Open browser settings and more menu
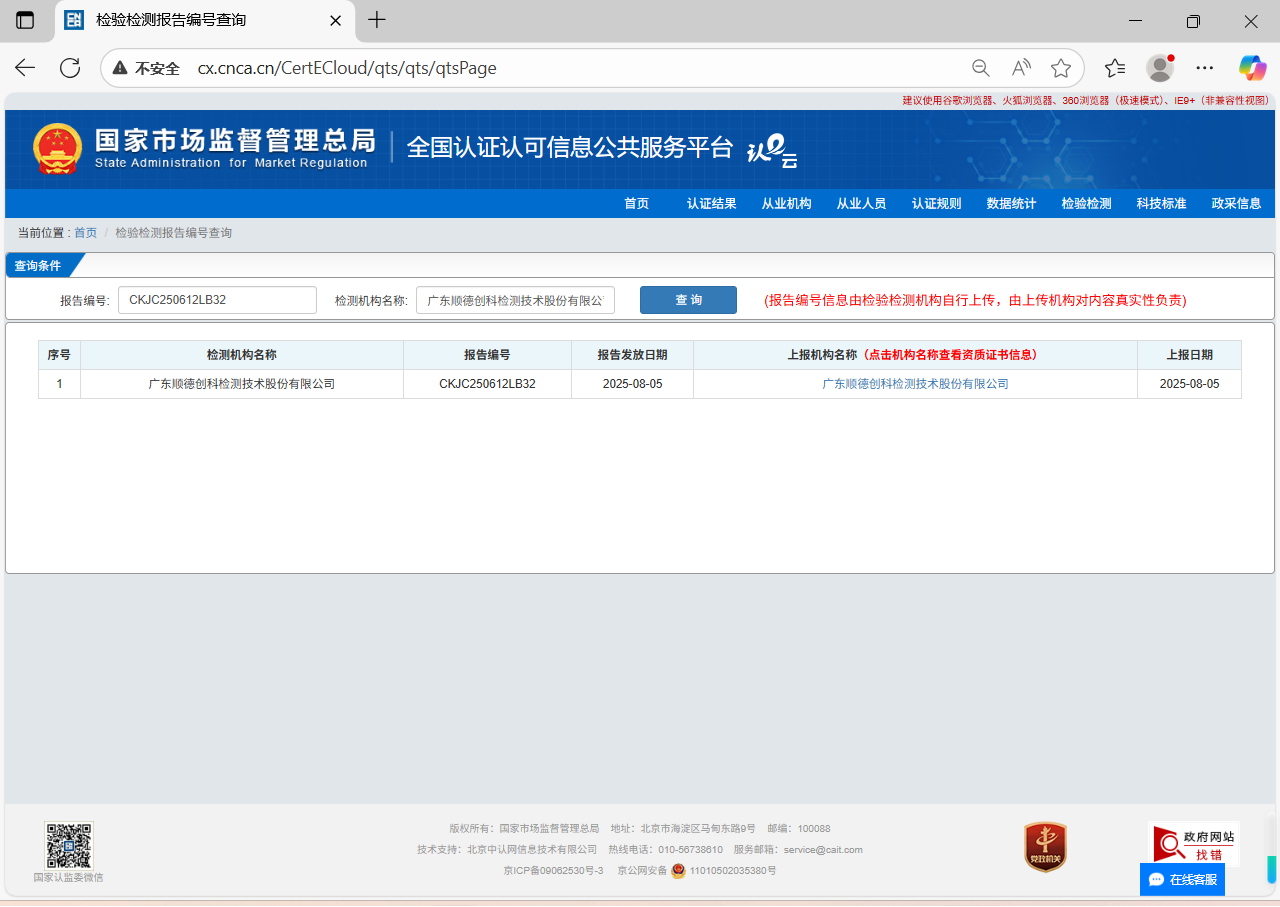1280x907 pixels. click(1205, 68)
